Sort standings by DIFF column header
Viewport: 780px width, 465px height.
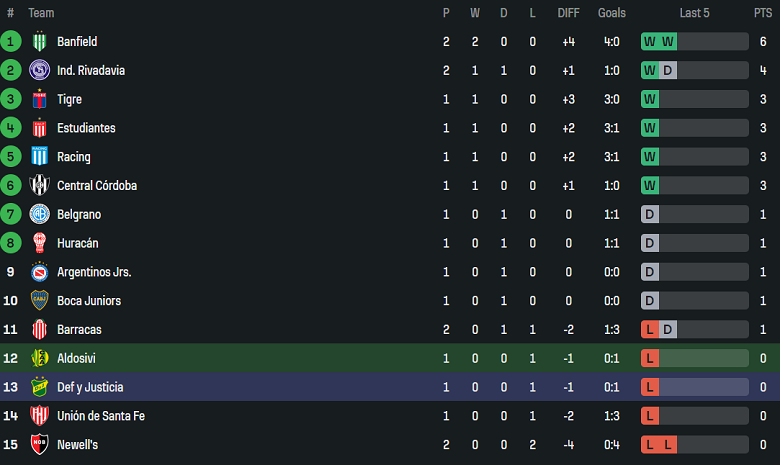coord(567,13)
